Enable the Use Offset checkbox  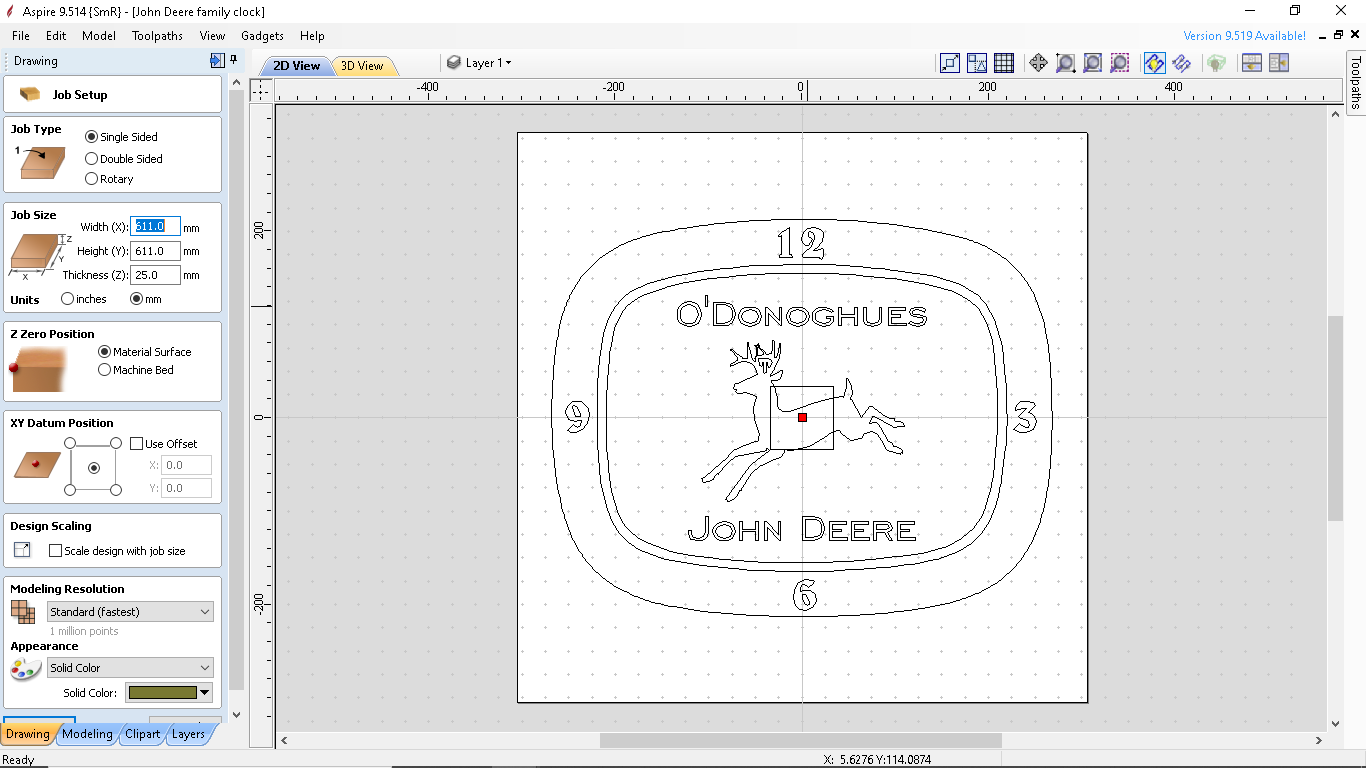[x=137, y=443]
